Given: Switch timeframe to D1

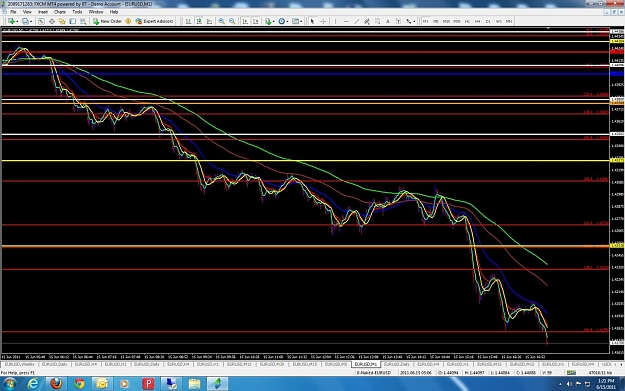Looking at the screenshot, I should [x=488, y=21].
